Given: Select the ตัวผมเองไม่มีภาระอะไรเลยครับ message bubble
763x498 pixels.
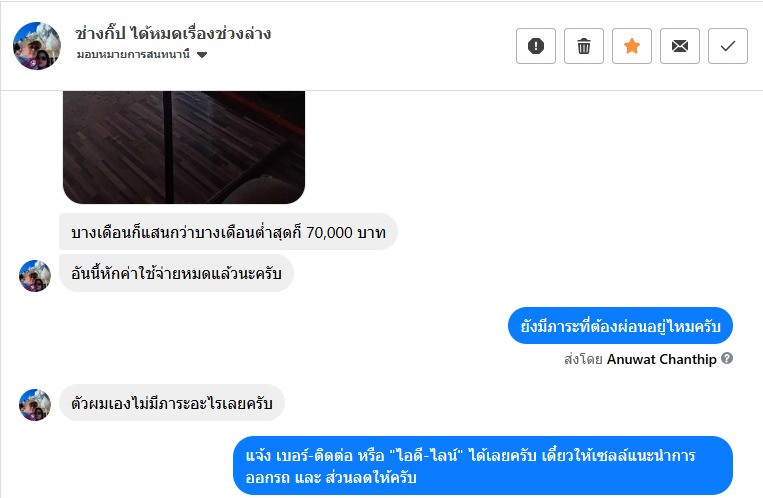Looking at the screenshot, I should (172, 403).
